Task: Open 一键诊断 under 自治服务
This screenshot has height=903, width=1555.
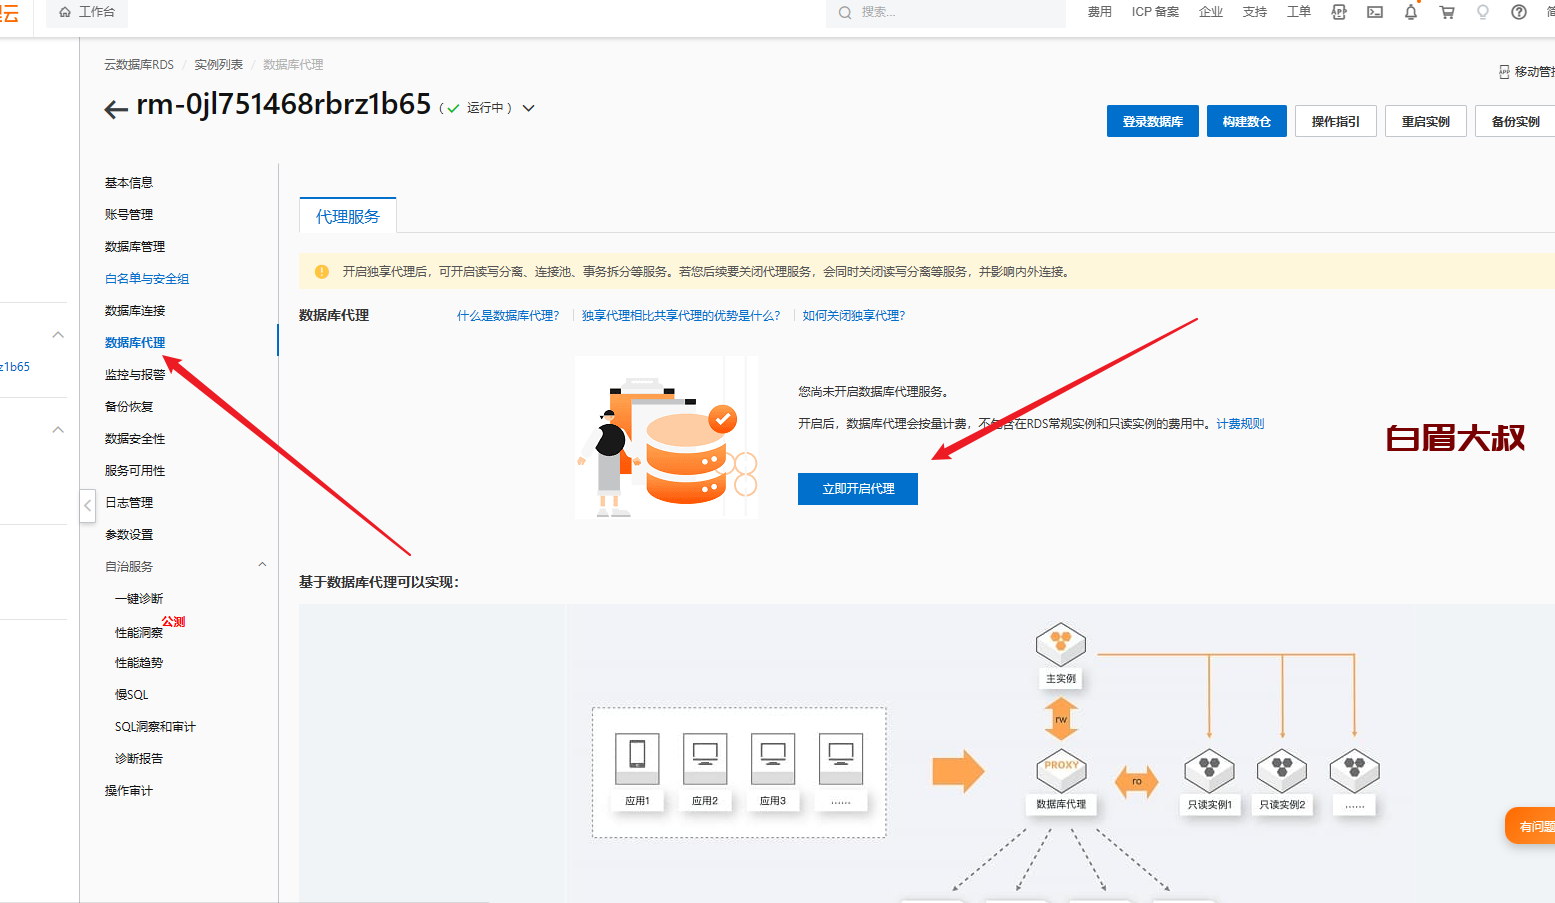Action: [139, 599]
